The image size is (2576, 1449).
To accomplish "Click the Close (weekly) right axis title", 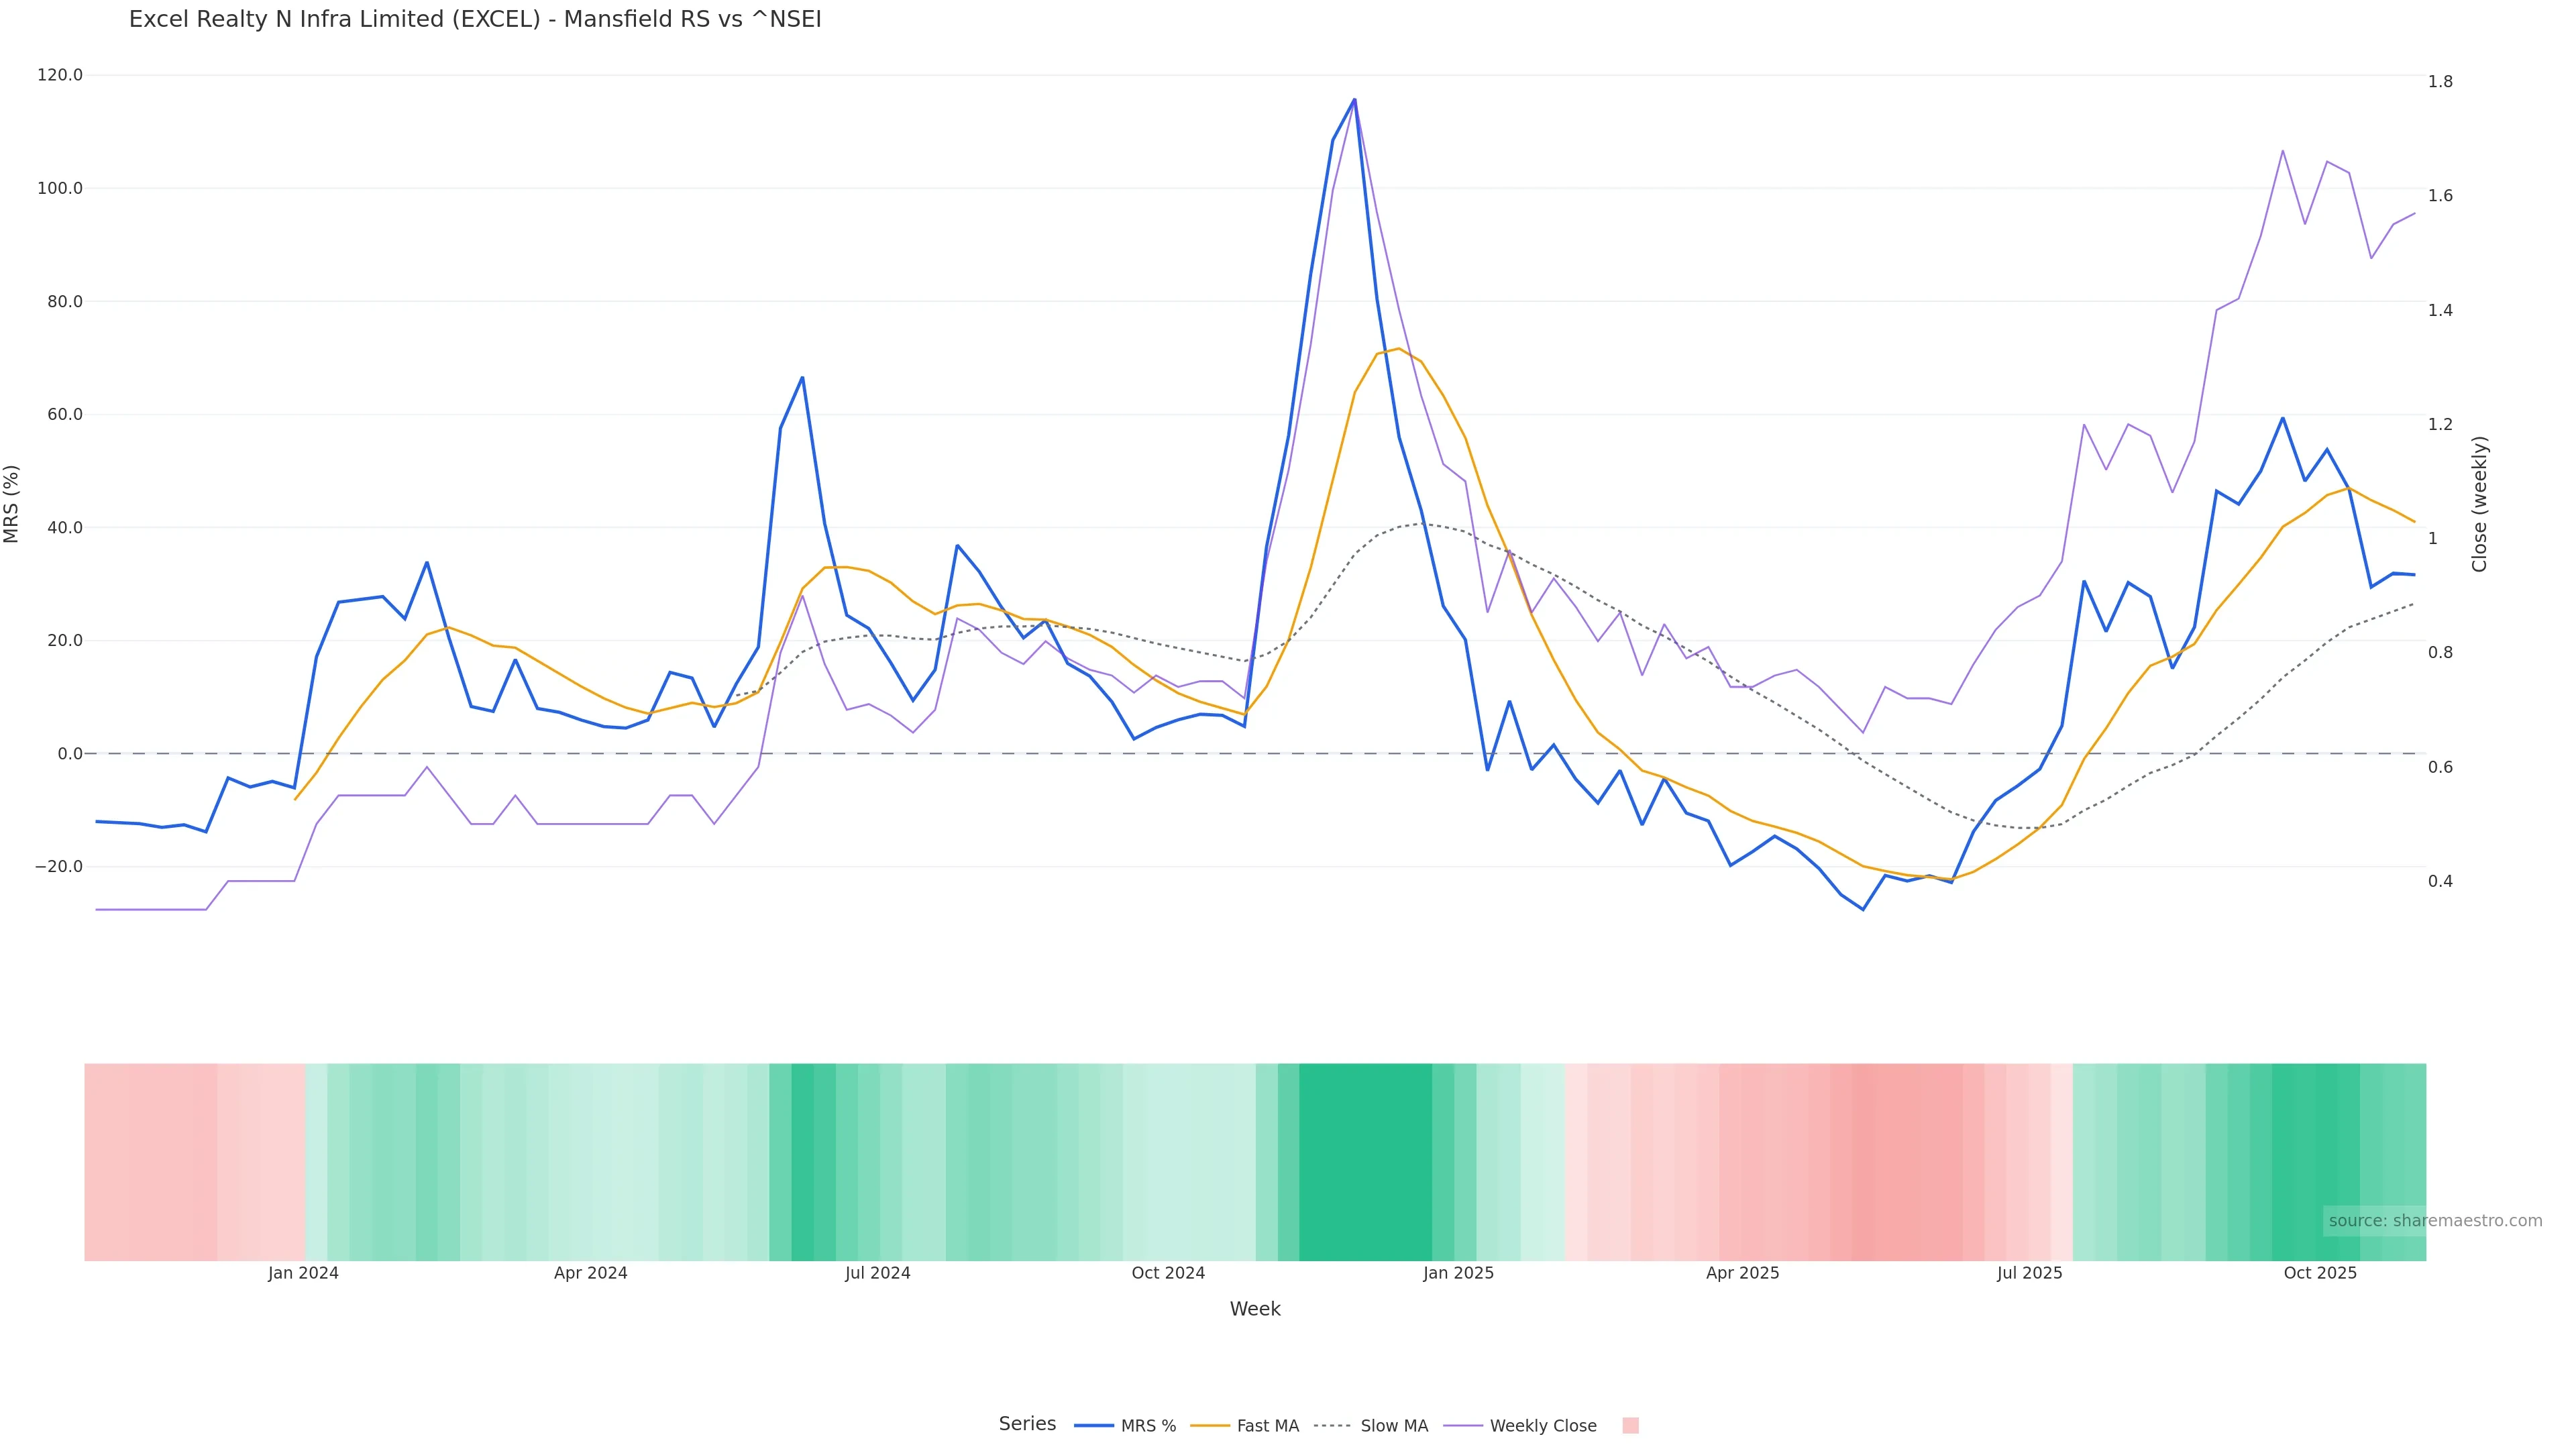I will click(x=2480, y=504).
